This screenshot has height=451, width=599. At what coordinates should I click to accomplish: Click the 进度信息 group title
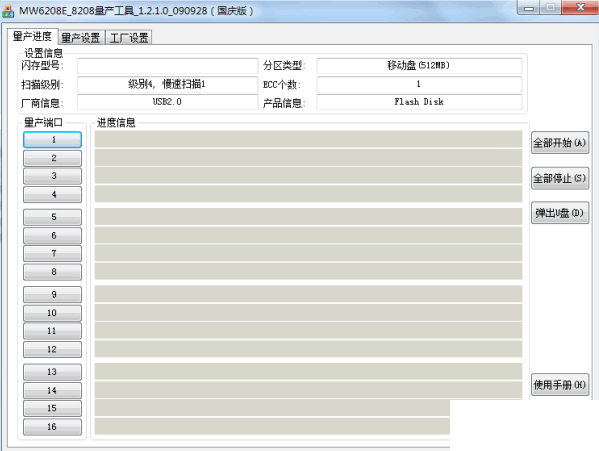(x=116, y=123)
